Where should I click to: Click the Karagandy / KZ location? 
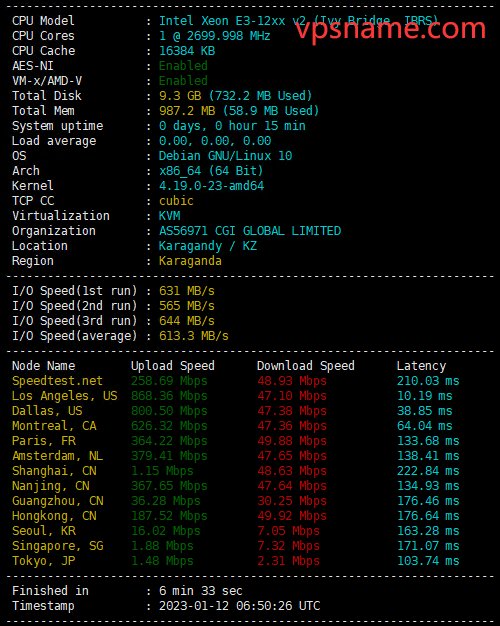(208, 246)
